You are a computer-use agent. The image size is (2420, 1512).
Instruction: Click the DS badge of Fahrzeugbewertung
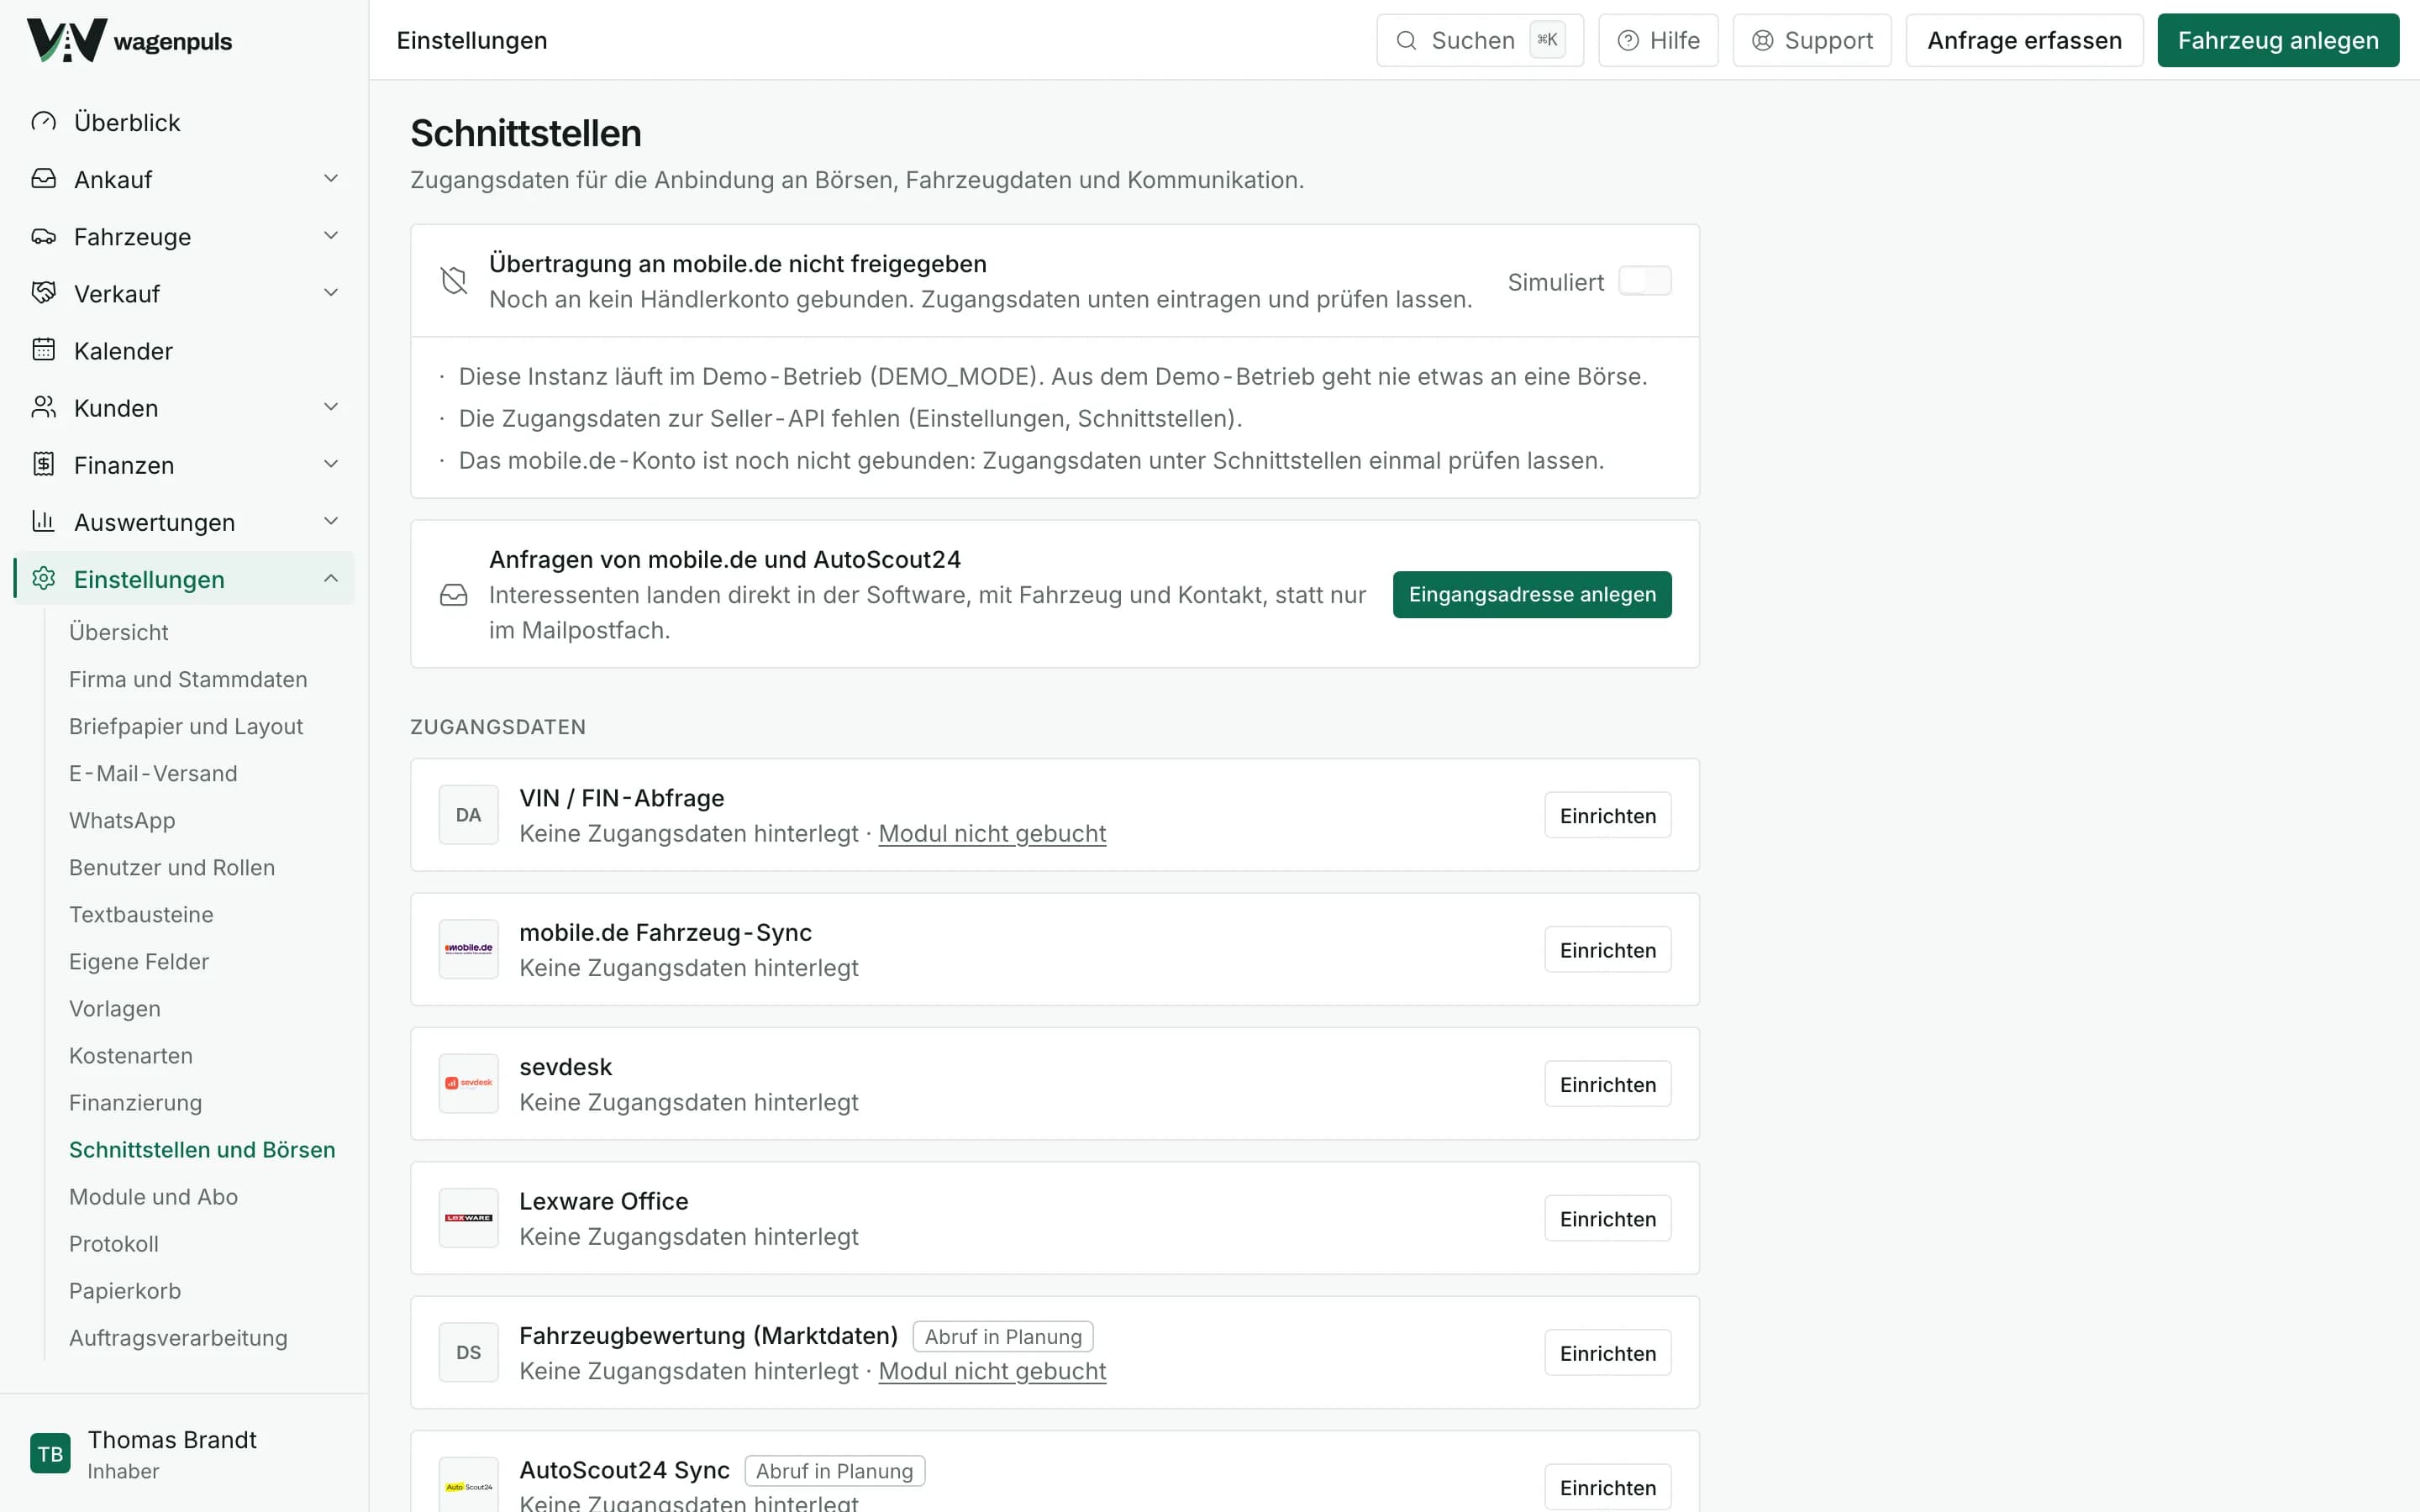click(468, 1352)
